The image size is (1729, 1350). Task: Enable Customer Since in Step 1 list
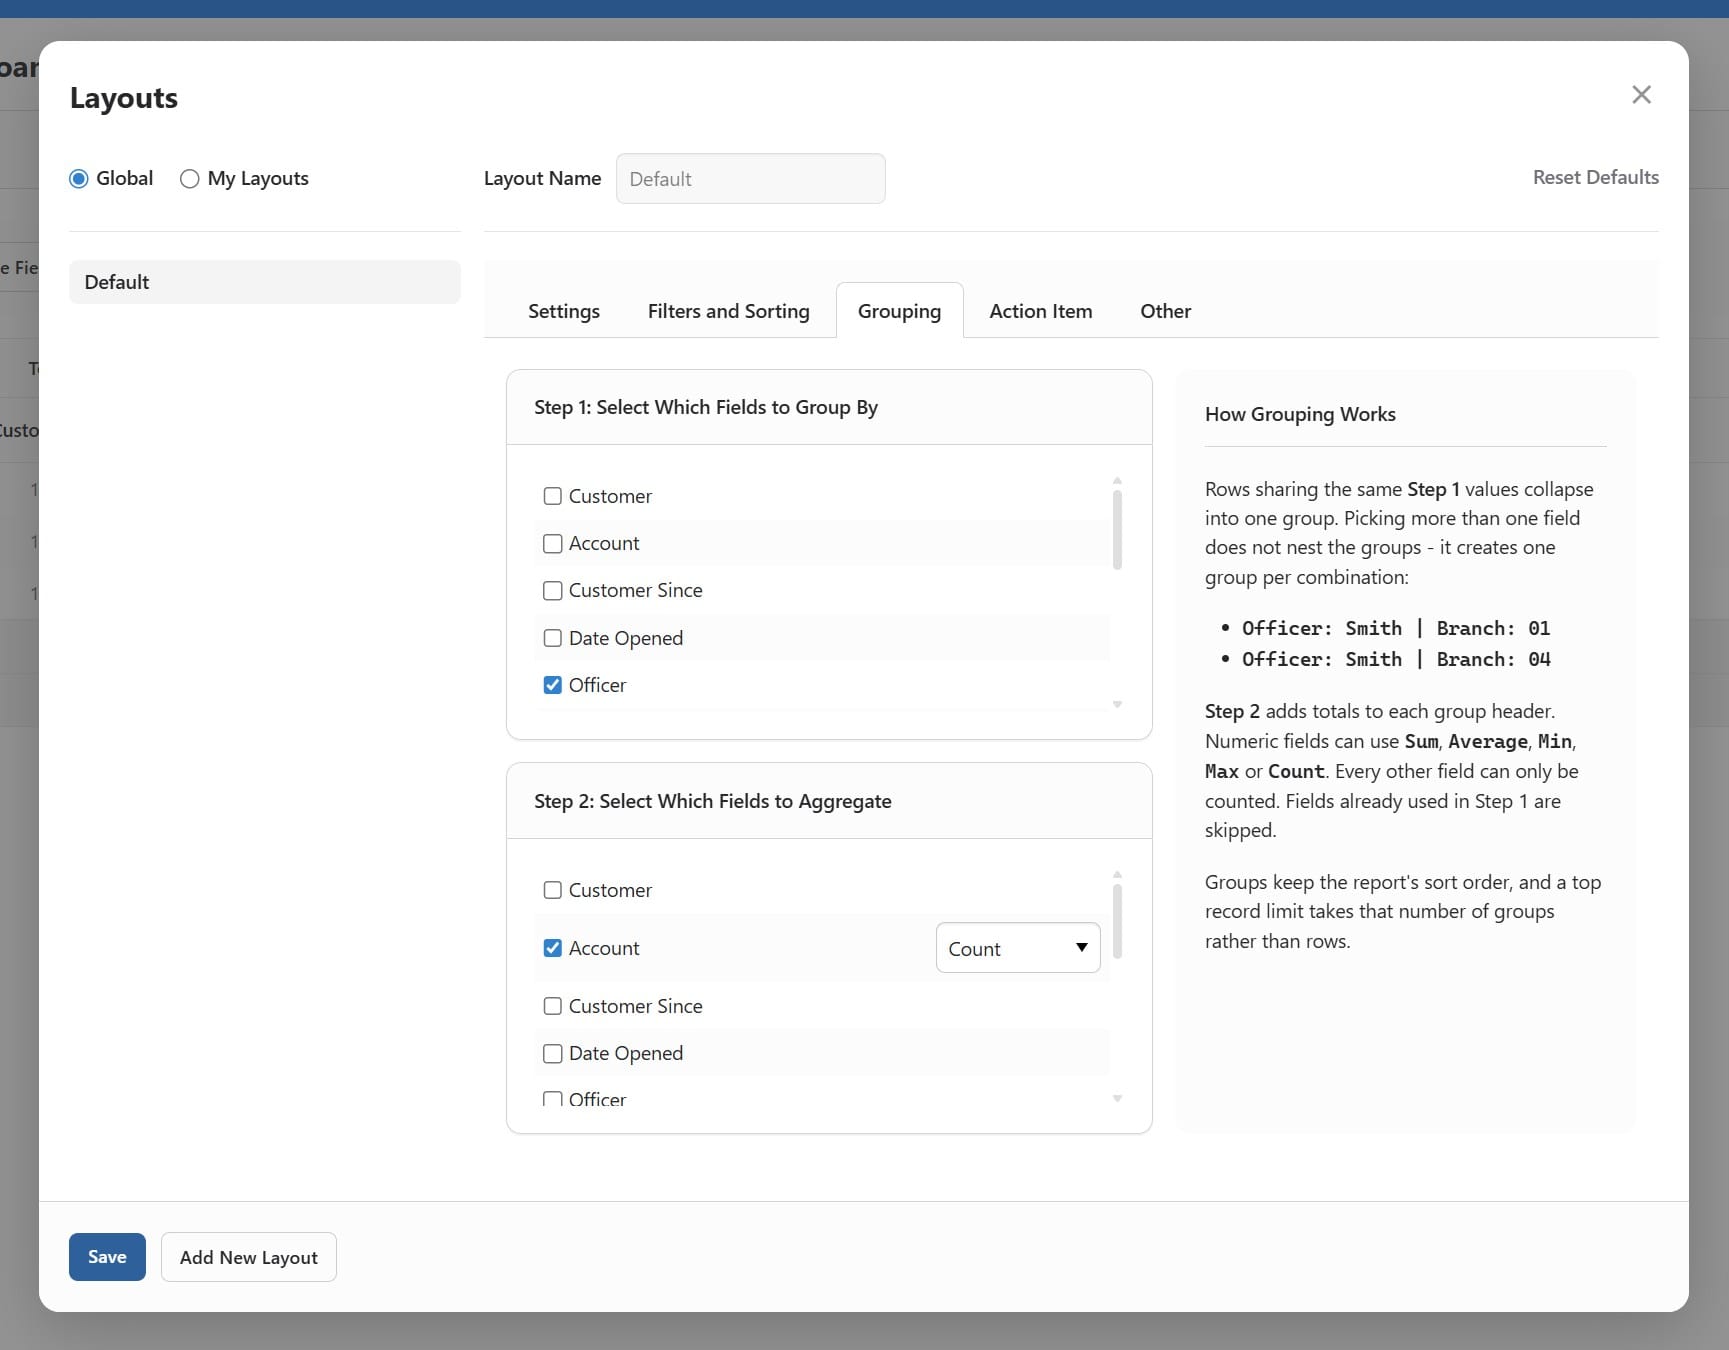pyautogui.click(x=552, y=590)
